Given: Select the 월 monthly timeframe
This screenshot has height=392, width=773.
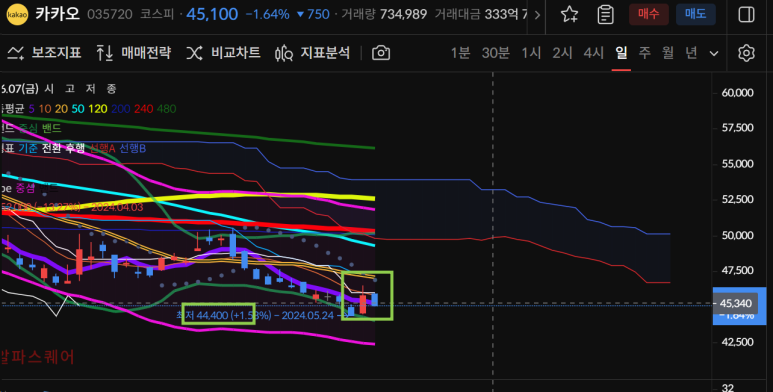Looking at the screenshot, I should pyautogui.click(x=668, y=53).
